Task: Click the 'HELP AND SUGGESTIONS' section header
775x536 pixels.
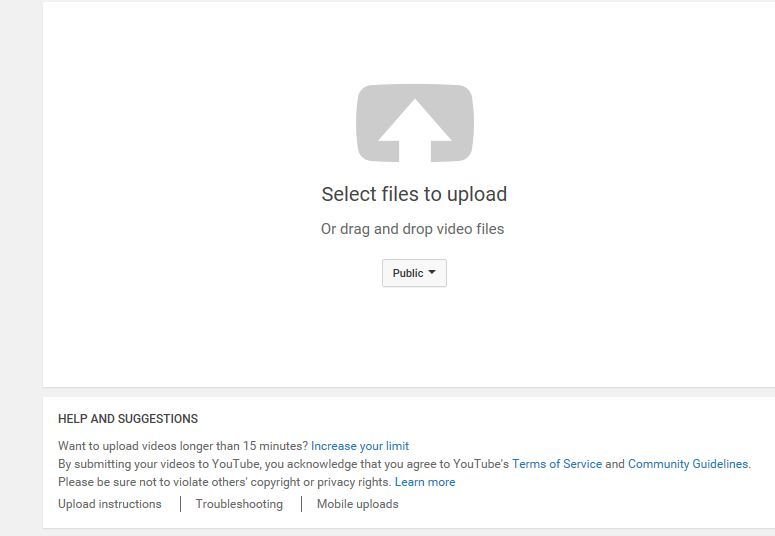Action: [128, 419]
